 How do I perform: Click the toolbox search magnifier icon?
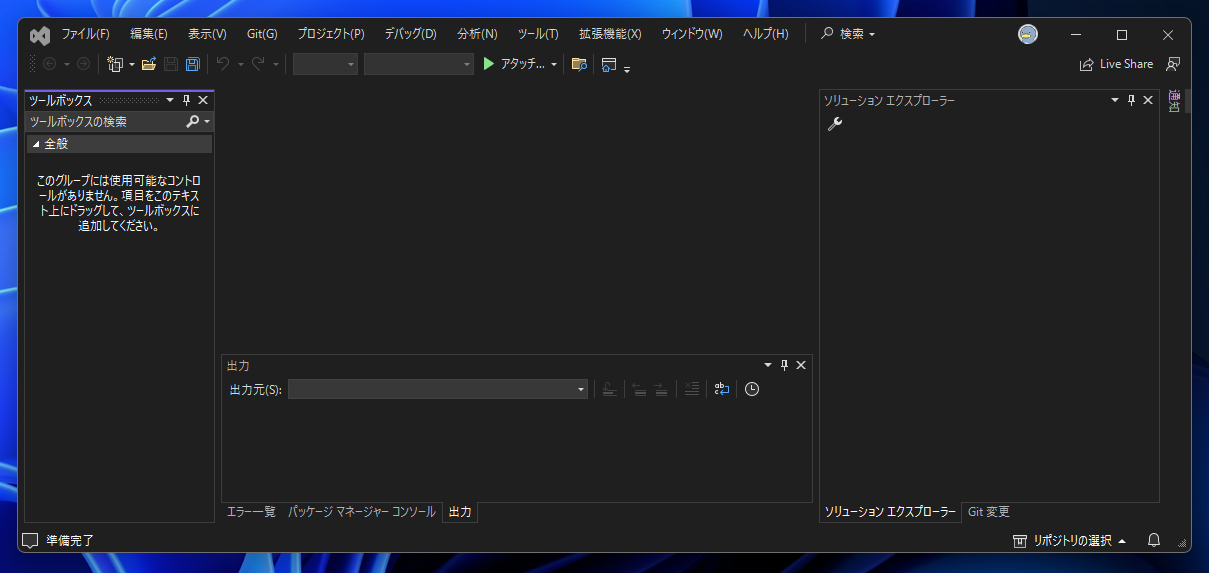coord(193,121)
